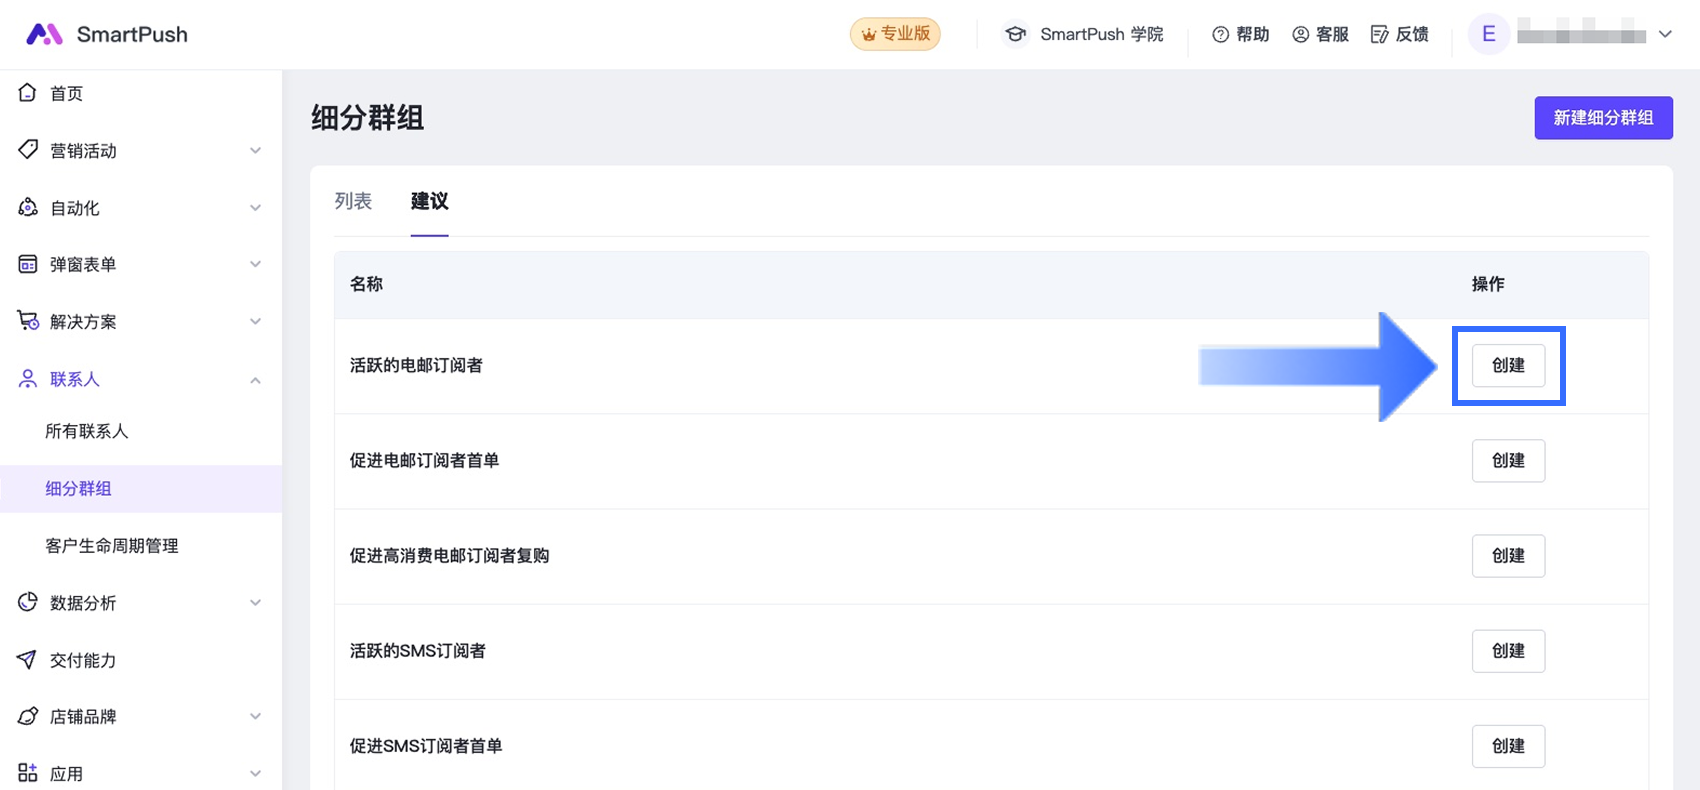
Task: Switch to the 列表 tab
Action: 353,201
